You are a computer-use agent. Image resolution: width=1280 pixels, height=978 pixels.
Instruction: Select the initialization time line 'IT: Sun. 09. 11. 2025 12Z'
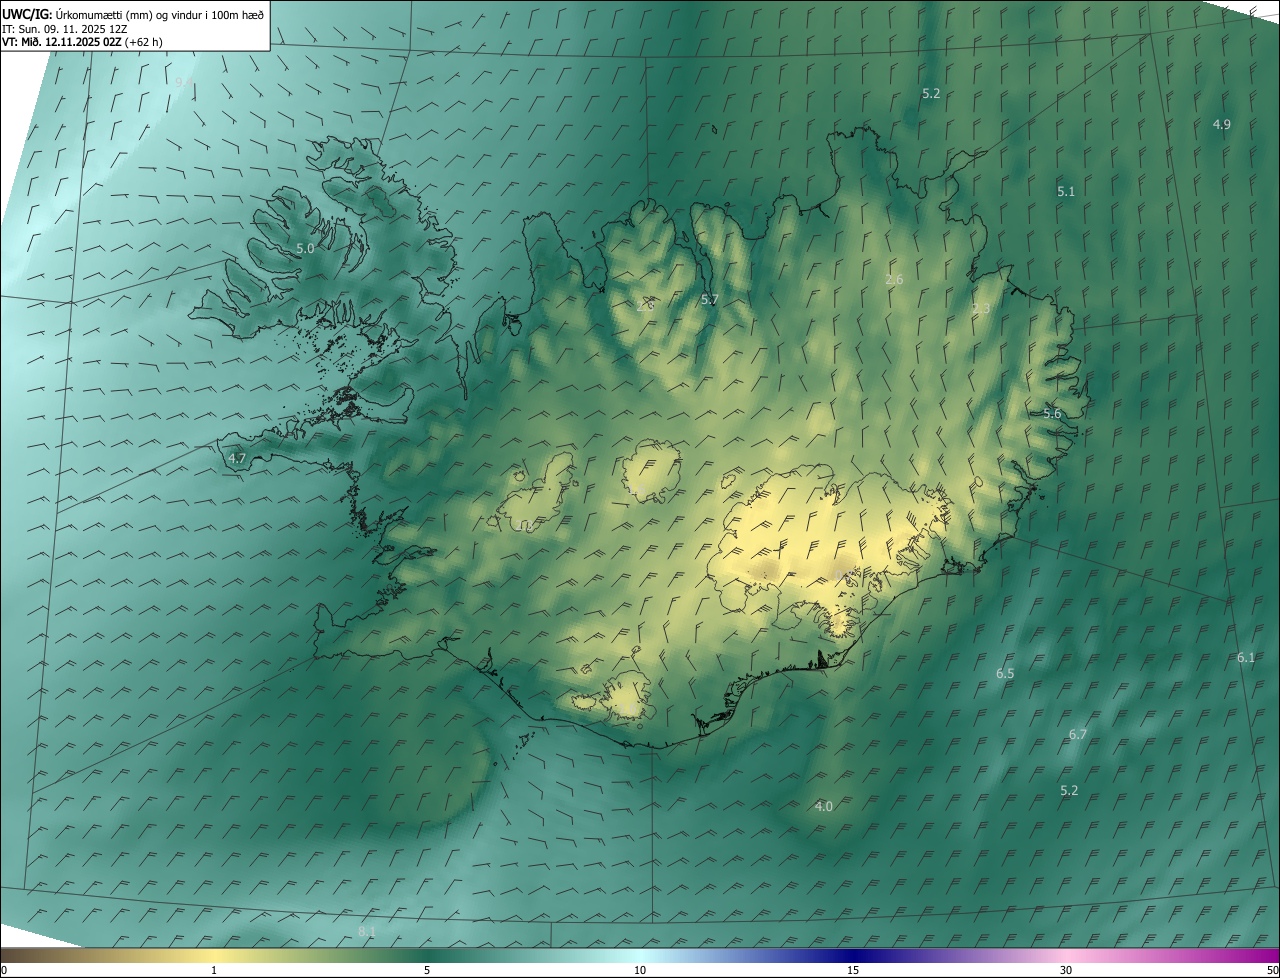(65, 28)
